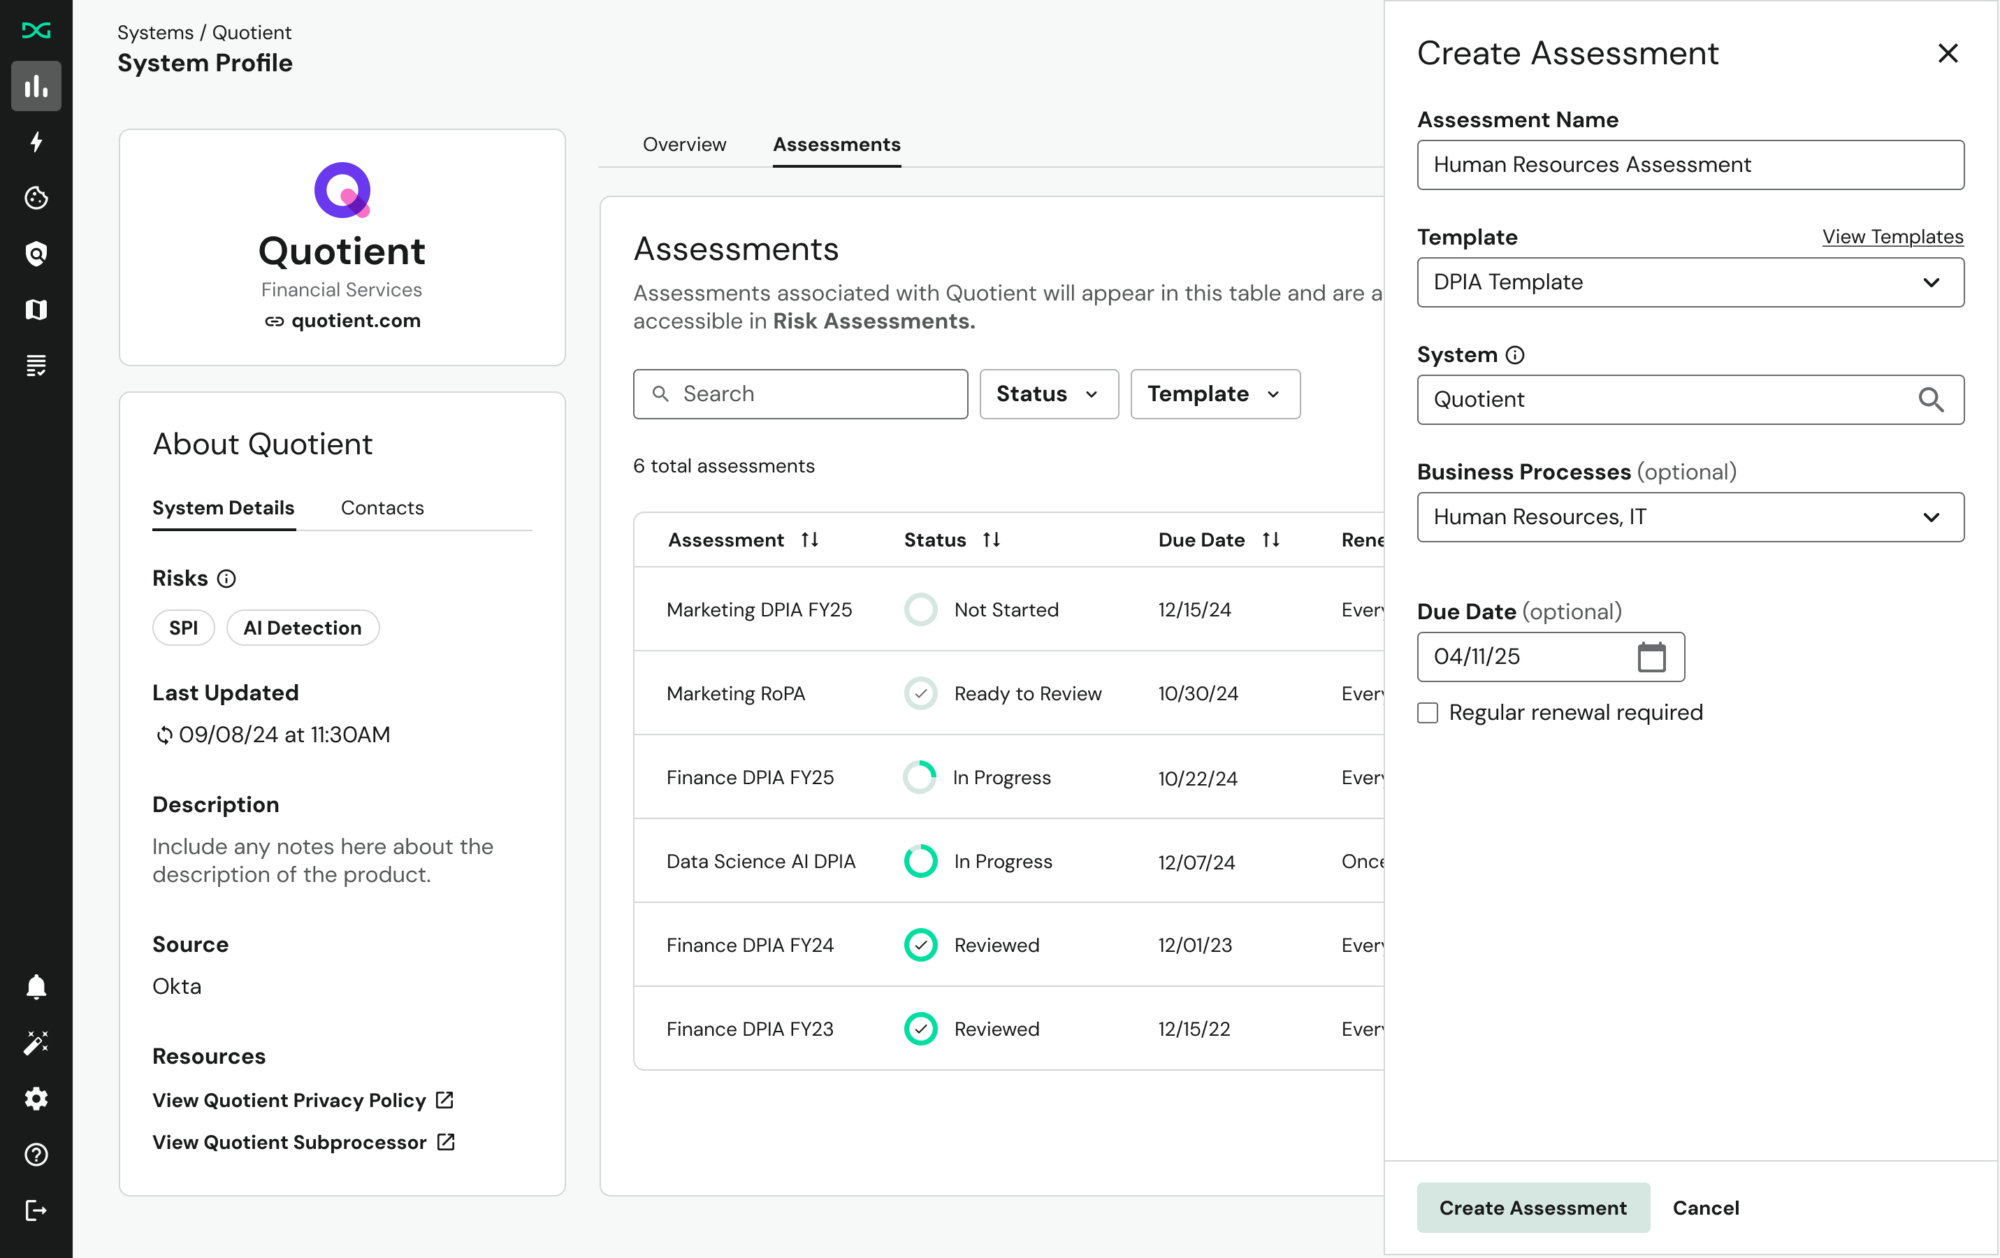Open settings via the gear icon

pos(36,1099)
